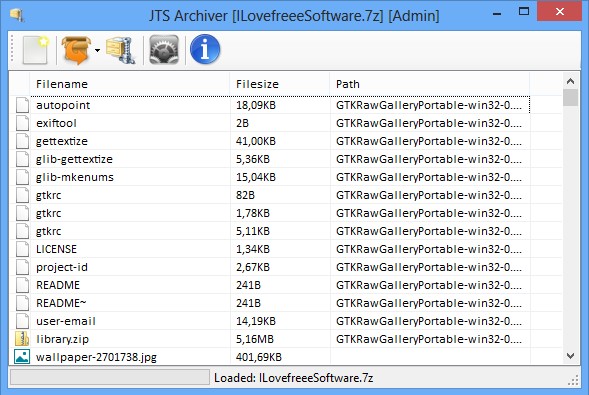The height and width of the screenshot is (395, 589).
Task: Select the gtkrc file sized 82B
Action: pos(48,195)
